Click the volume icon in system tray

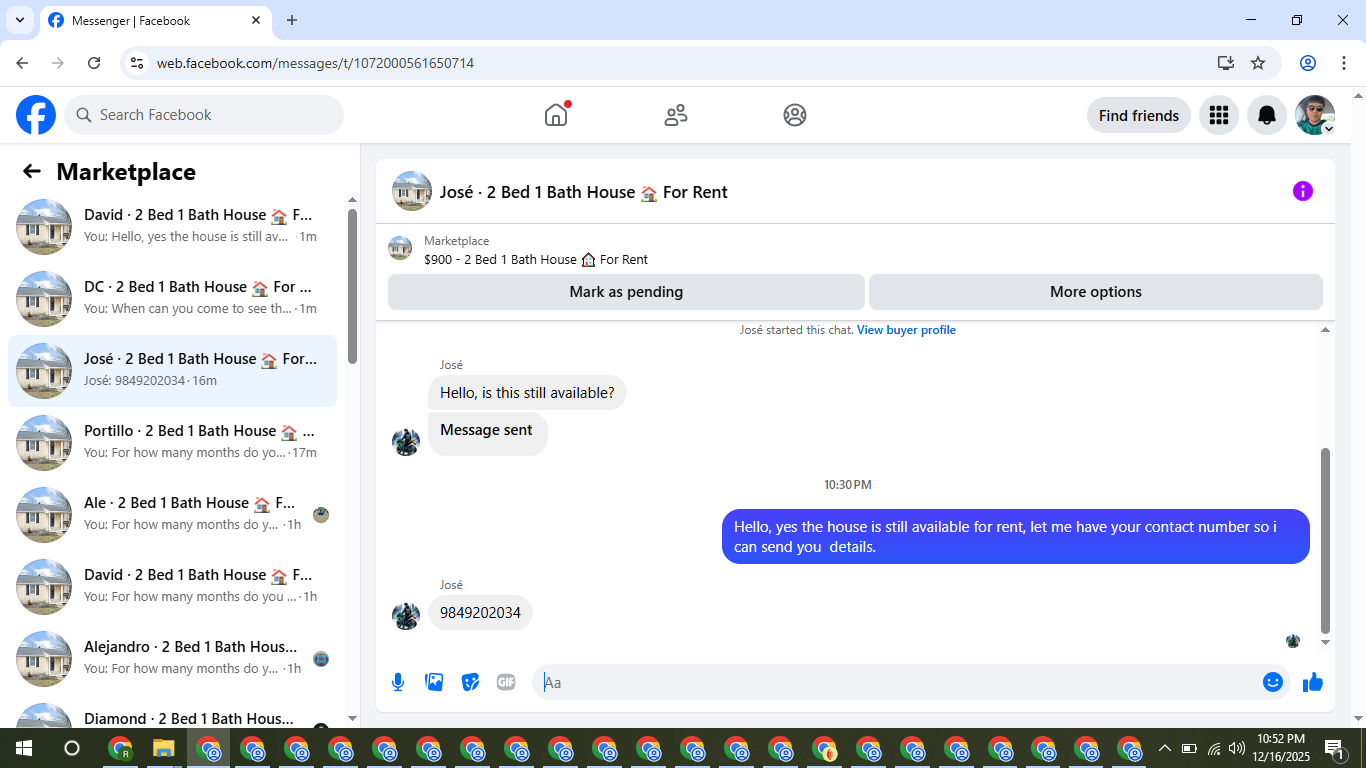coord(1237,748)
